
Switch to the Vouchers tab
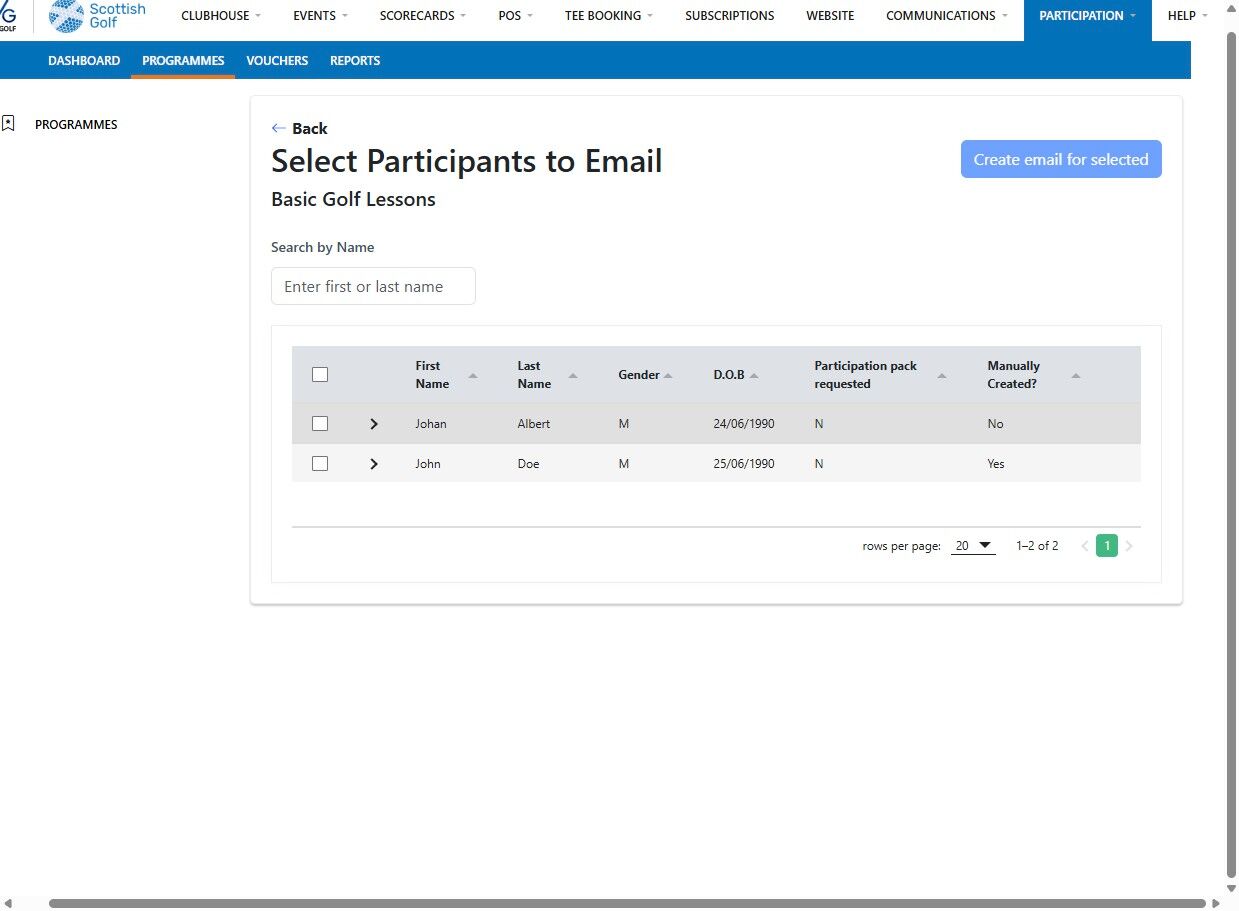point(277,61)
